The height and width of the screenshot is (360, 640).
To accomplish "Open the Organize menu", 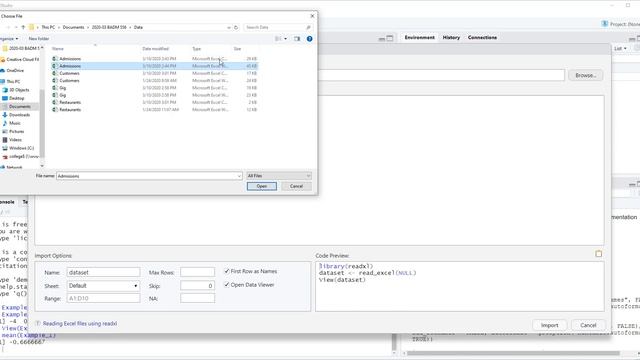I will coord(9,39).
